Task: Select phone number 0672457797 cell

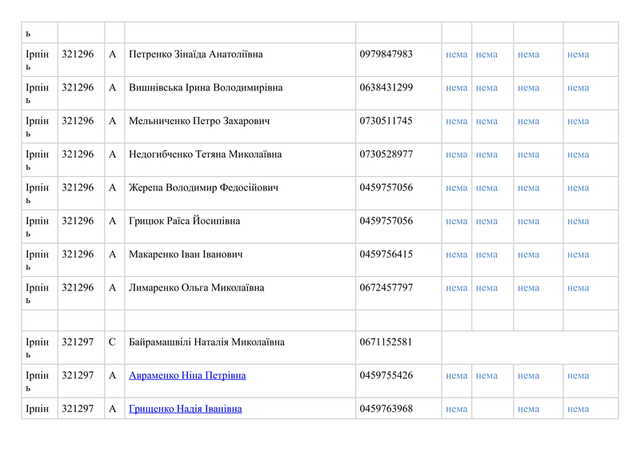Action: point(386,288)
